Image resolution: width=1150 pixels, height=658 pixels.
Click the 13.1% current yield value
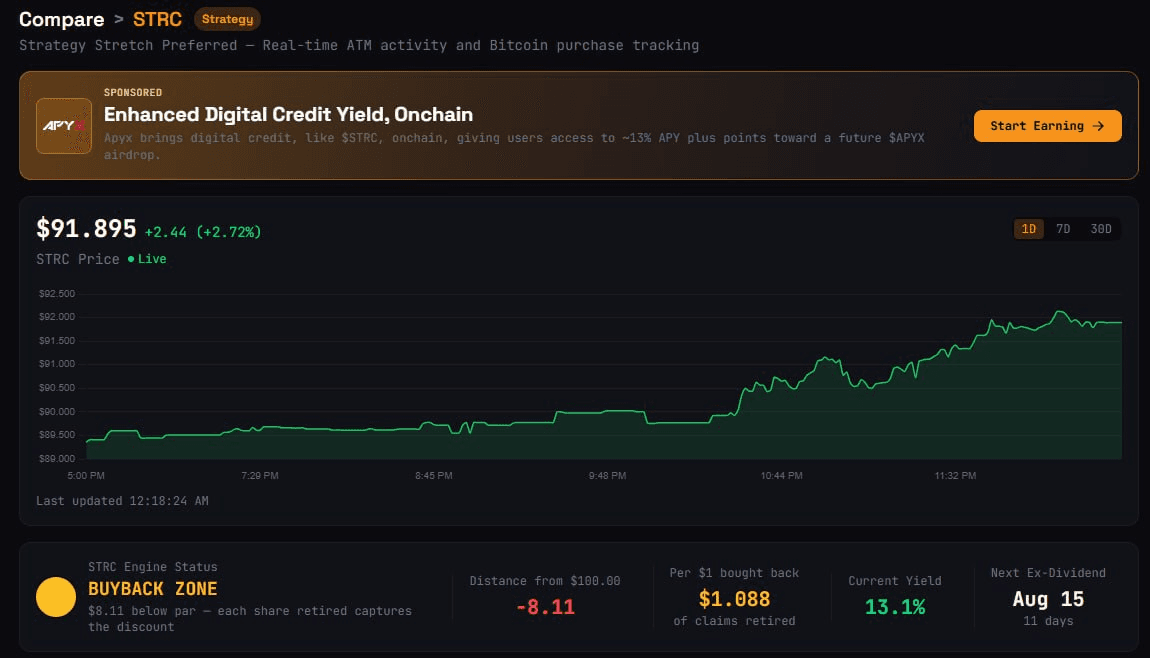click(x=895, y=607)
